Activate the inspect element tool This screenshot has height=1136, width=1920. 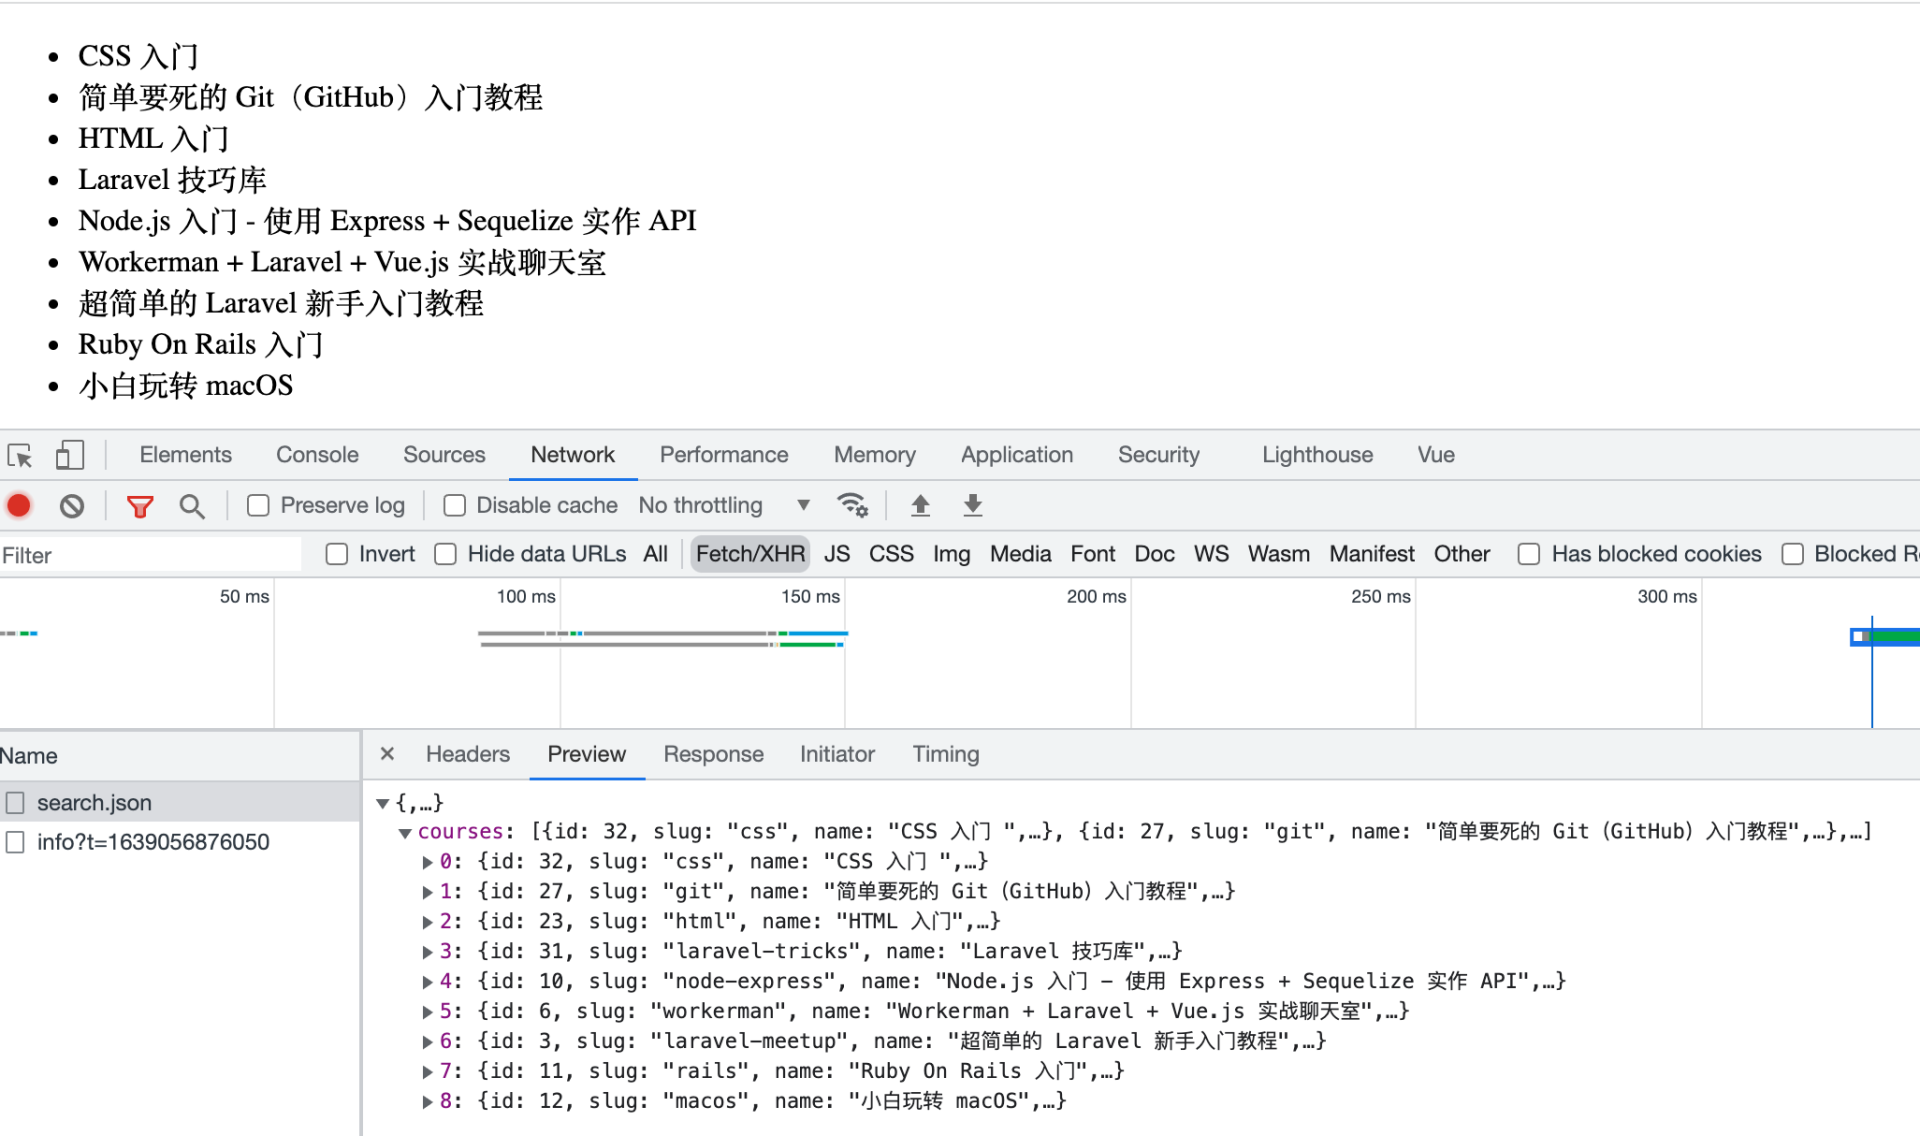click(x=18, y=454)
